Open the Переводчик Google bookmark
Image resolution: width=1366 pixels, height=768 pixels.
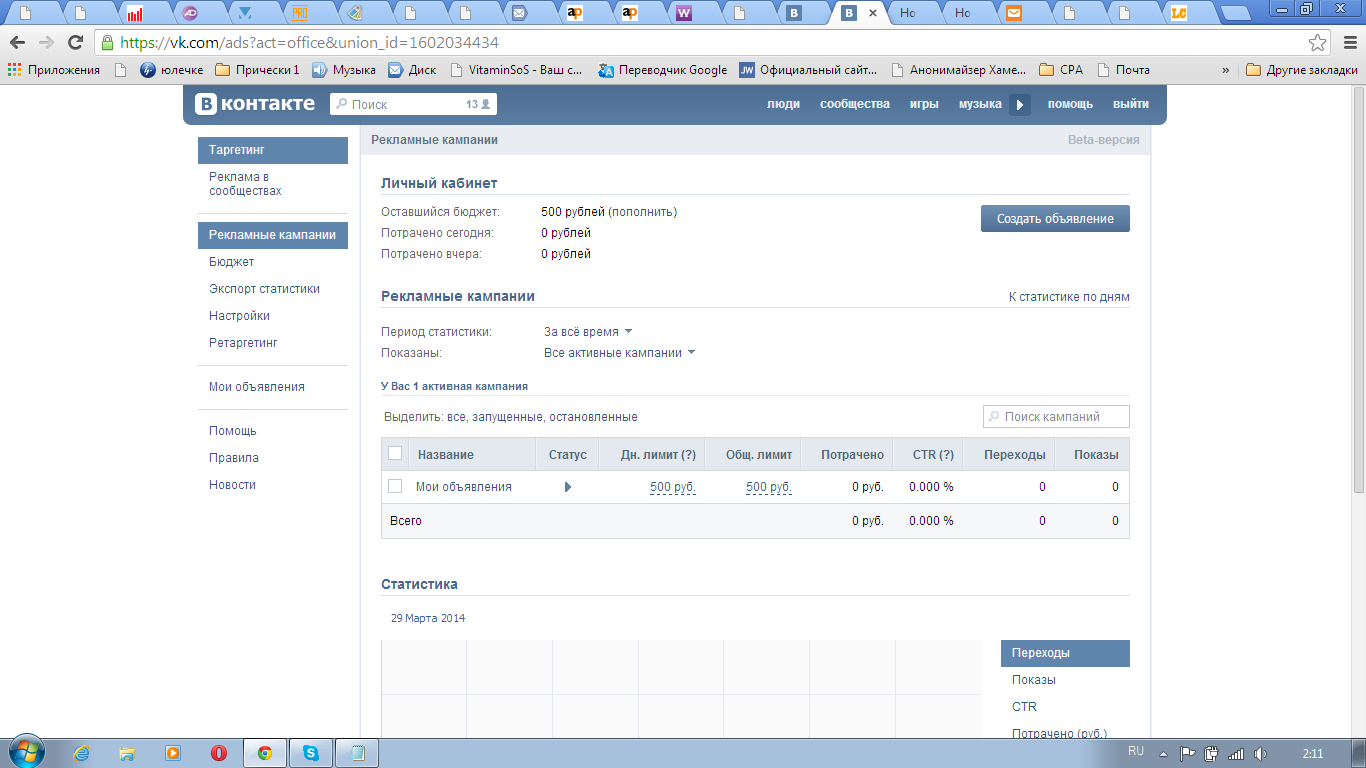663,70
